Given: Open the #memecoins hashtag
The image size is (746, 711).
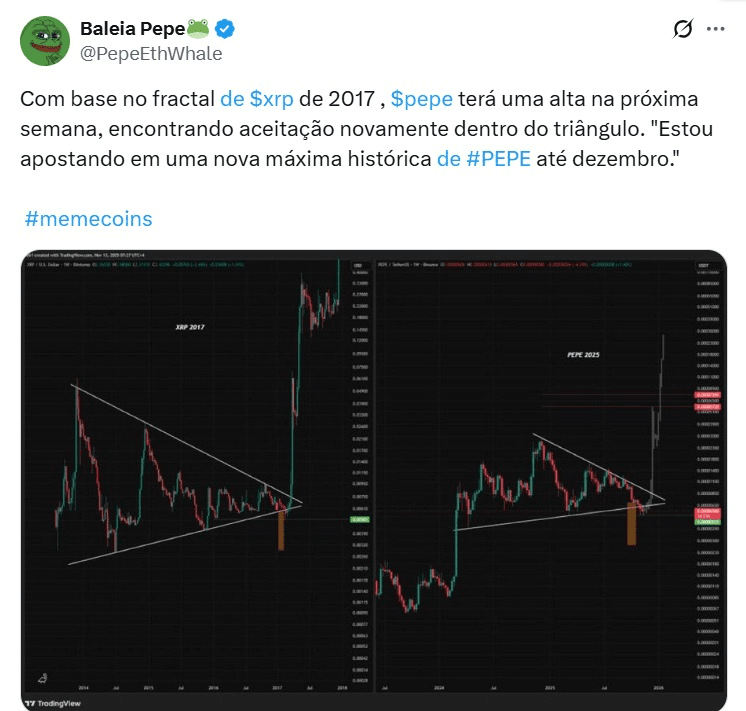Looking at the screenshot, I should [88, 219].
